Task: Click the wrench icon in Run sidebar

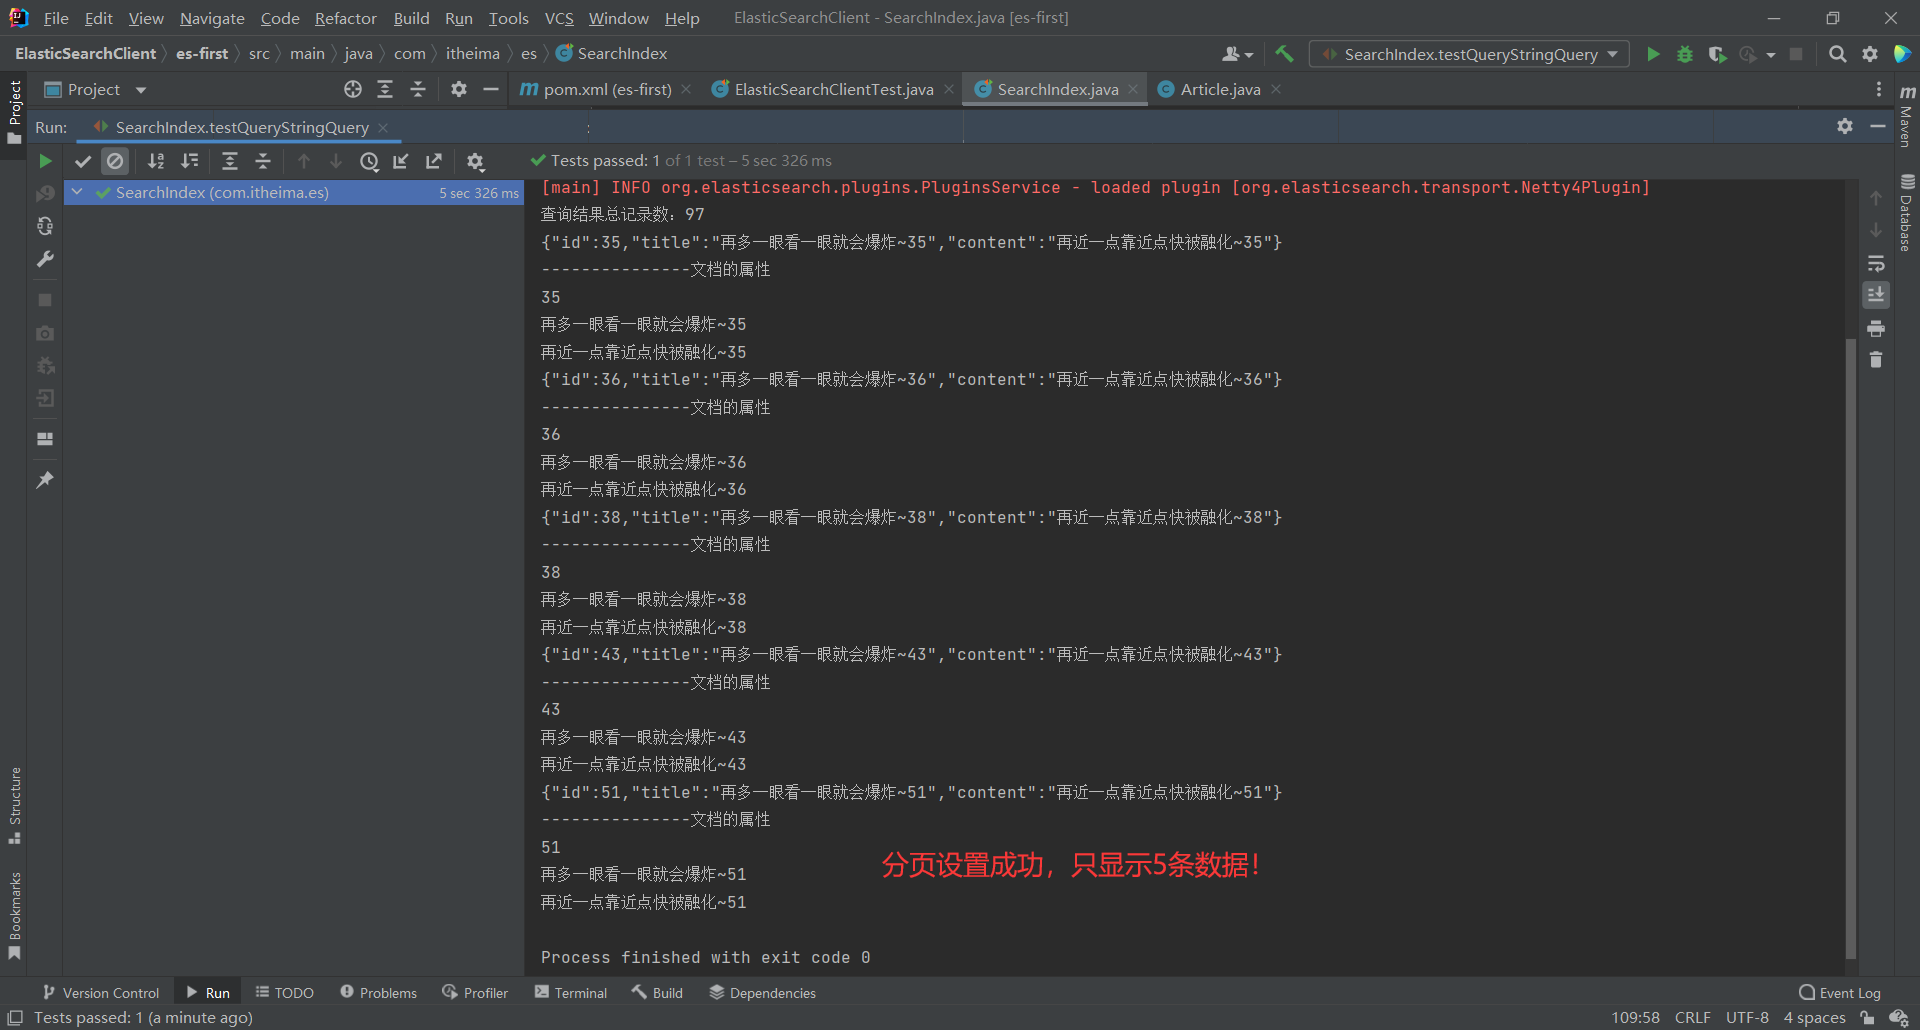Action: click(45, 260)
